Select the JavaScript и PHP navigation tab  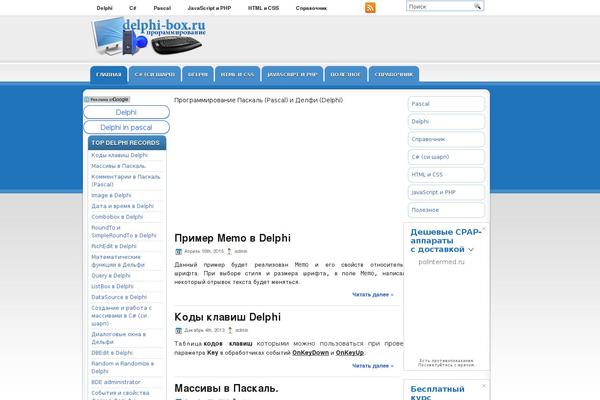coord(292,74)
